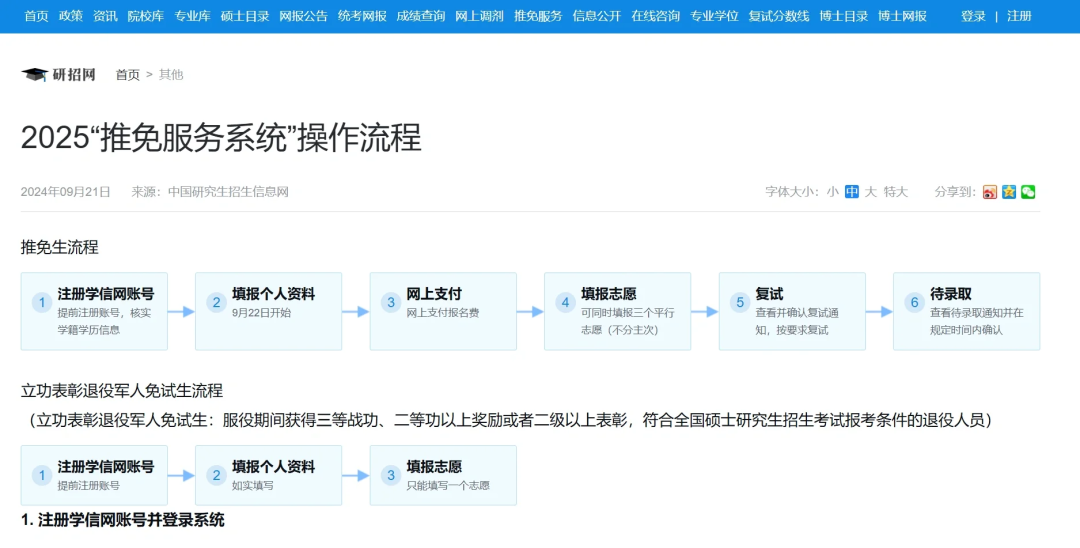Click step 6 circle for 待录取
Screen dimensions: 1080x548
click(x=913, y=303)
